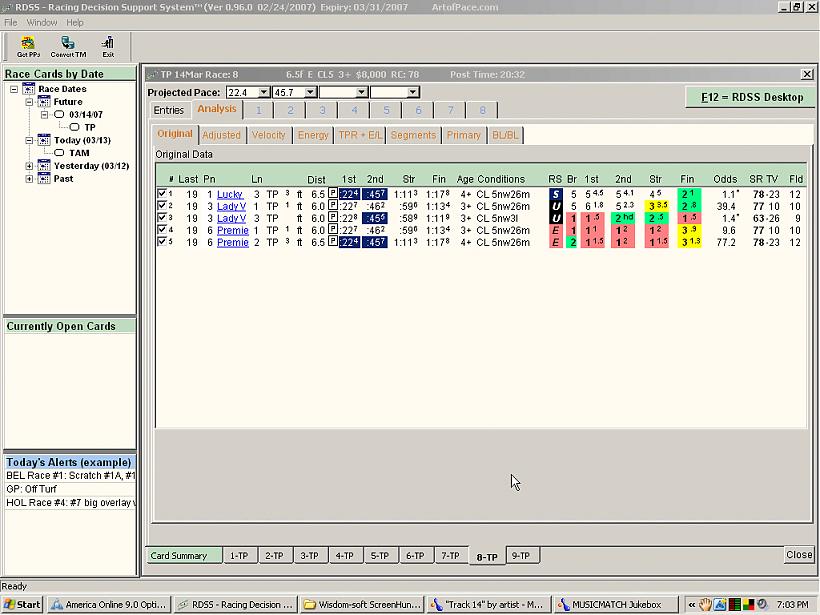Uncheck the row 3 Lady V checkbox
The width and height of the screenshot is (820, 615).
click(162, 218)
